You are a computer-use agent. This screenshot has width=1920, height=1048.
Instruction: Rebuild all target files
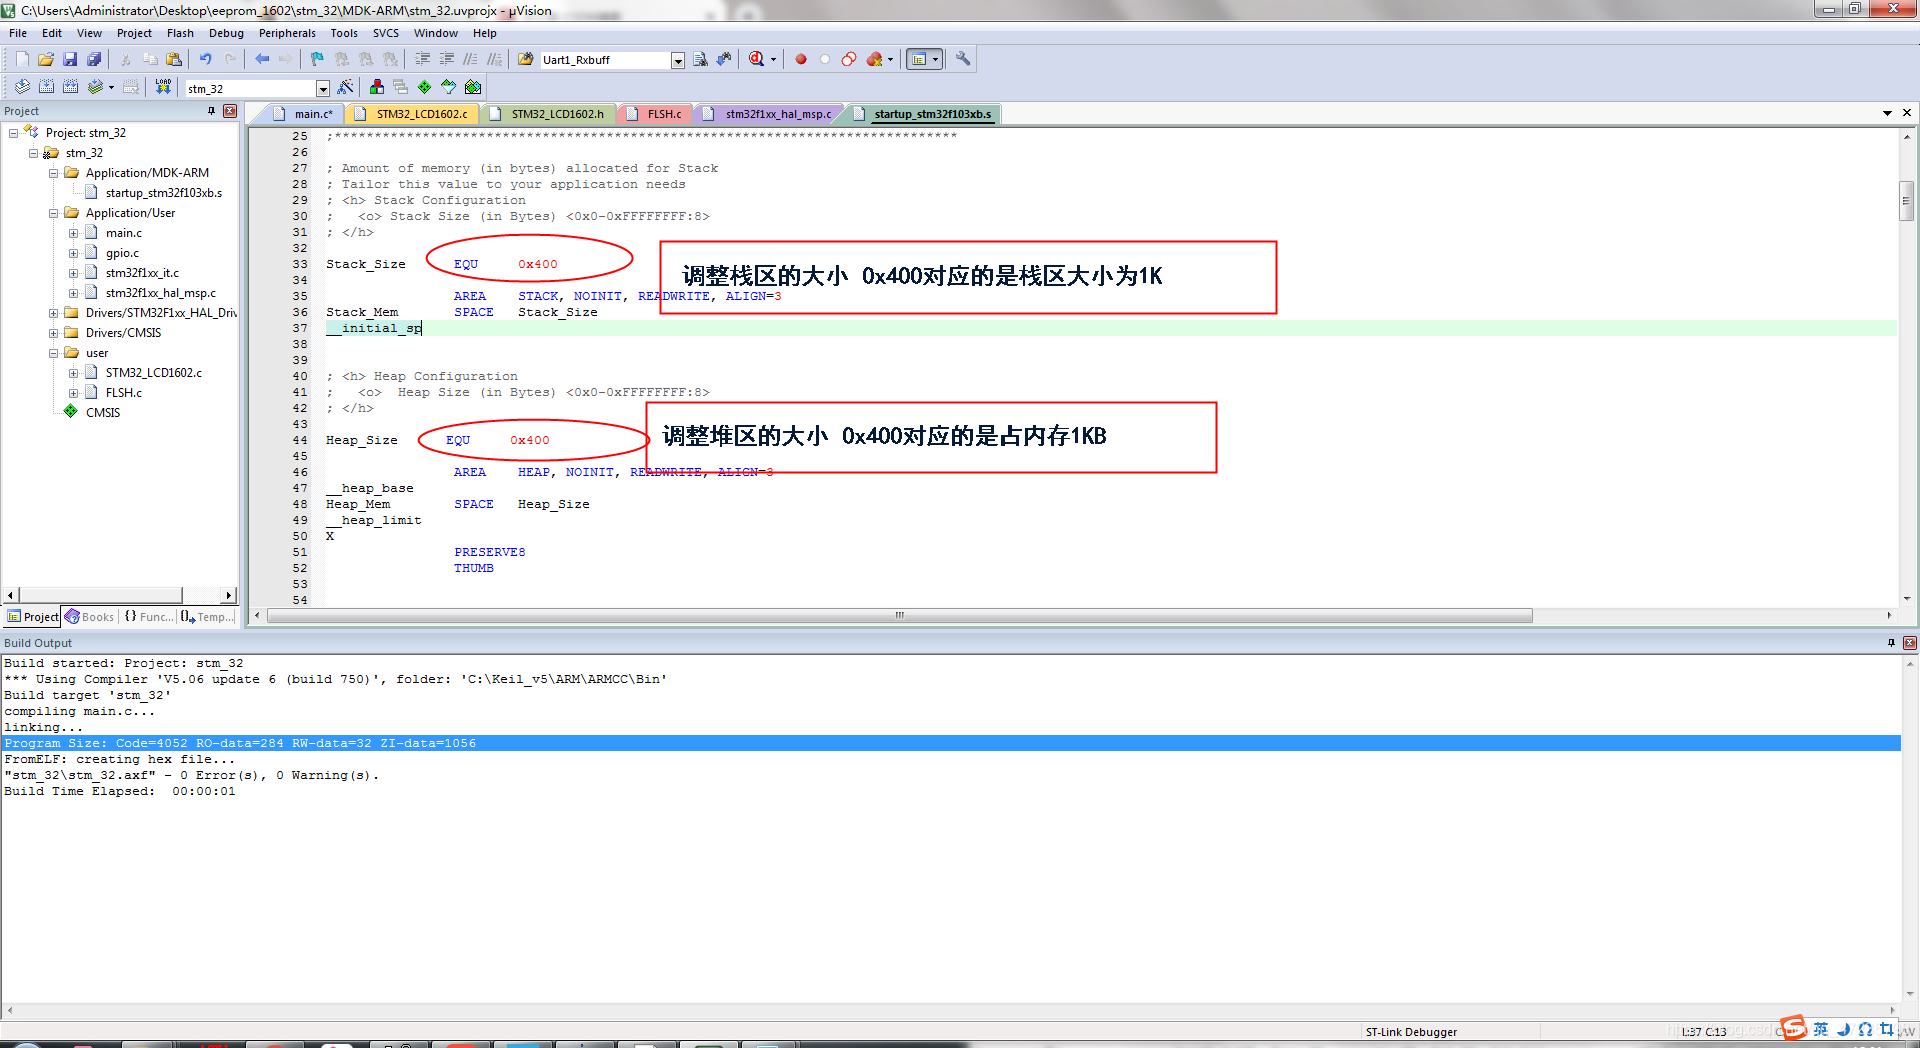click(x=70, y=87)
